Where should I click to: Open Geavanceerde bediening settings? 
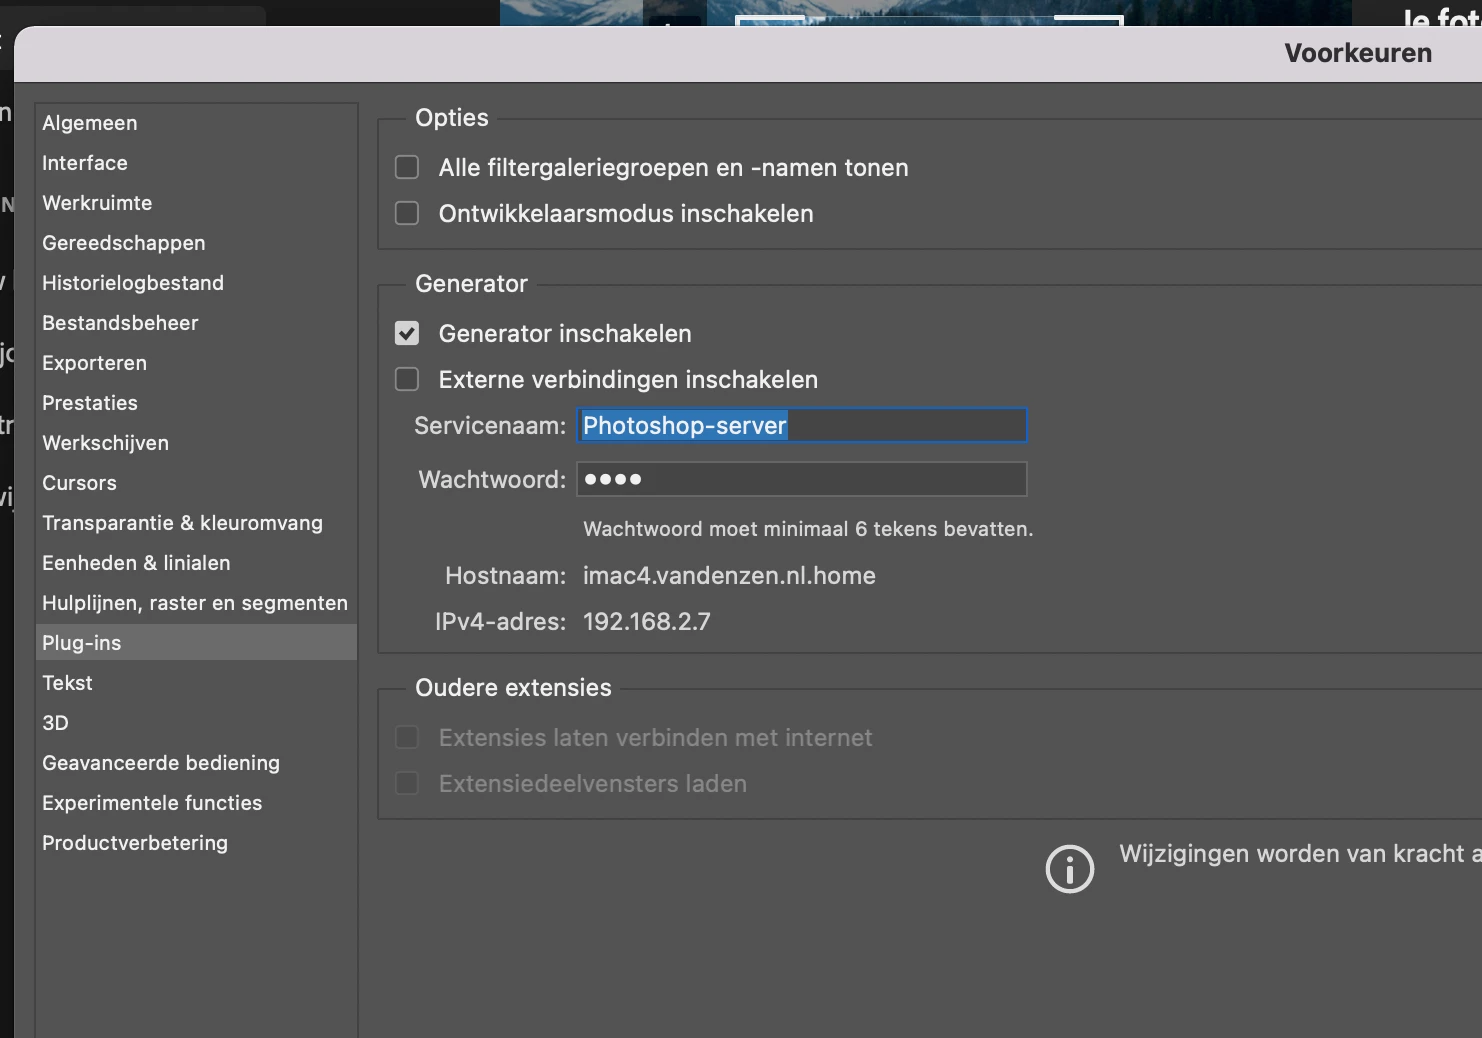(x=196, y=763)
